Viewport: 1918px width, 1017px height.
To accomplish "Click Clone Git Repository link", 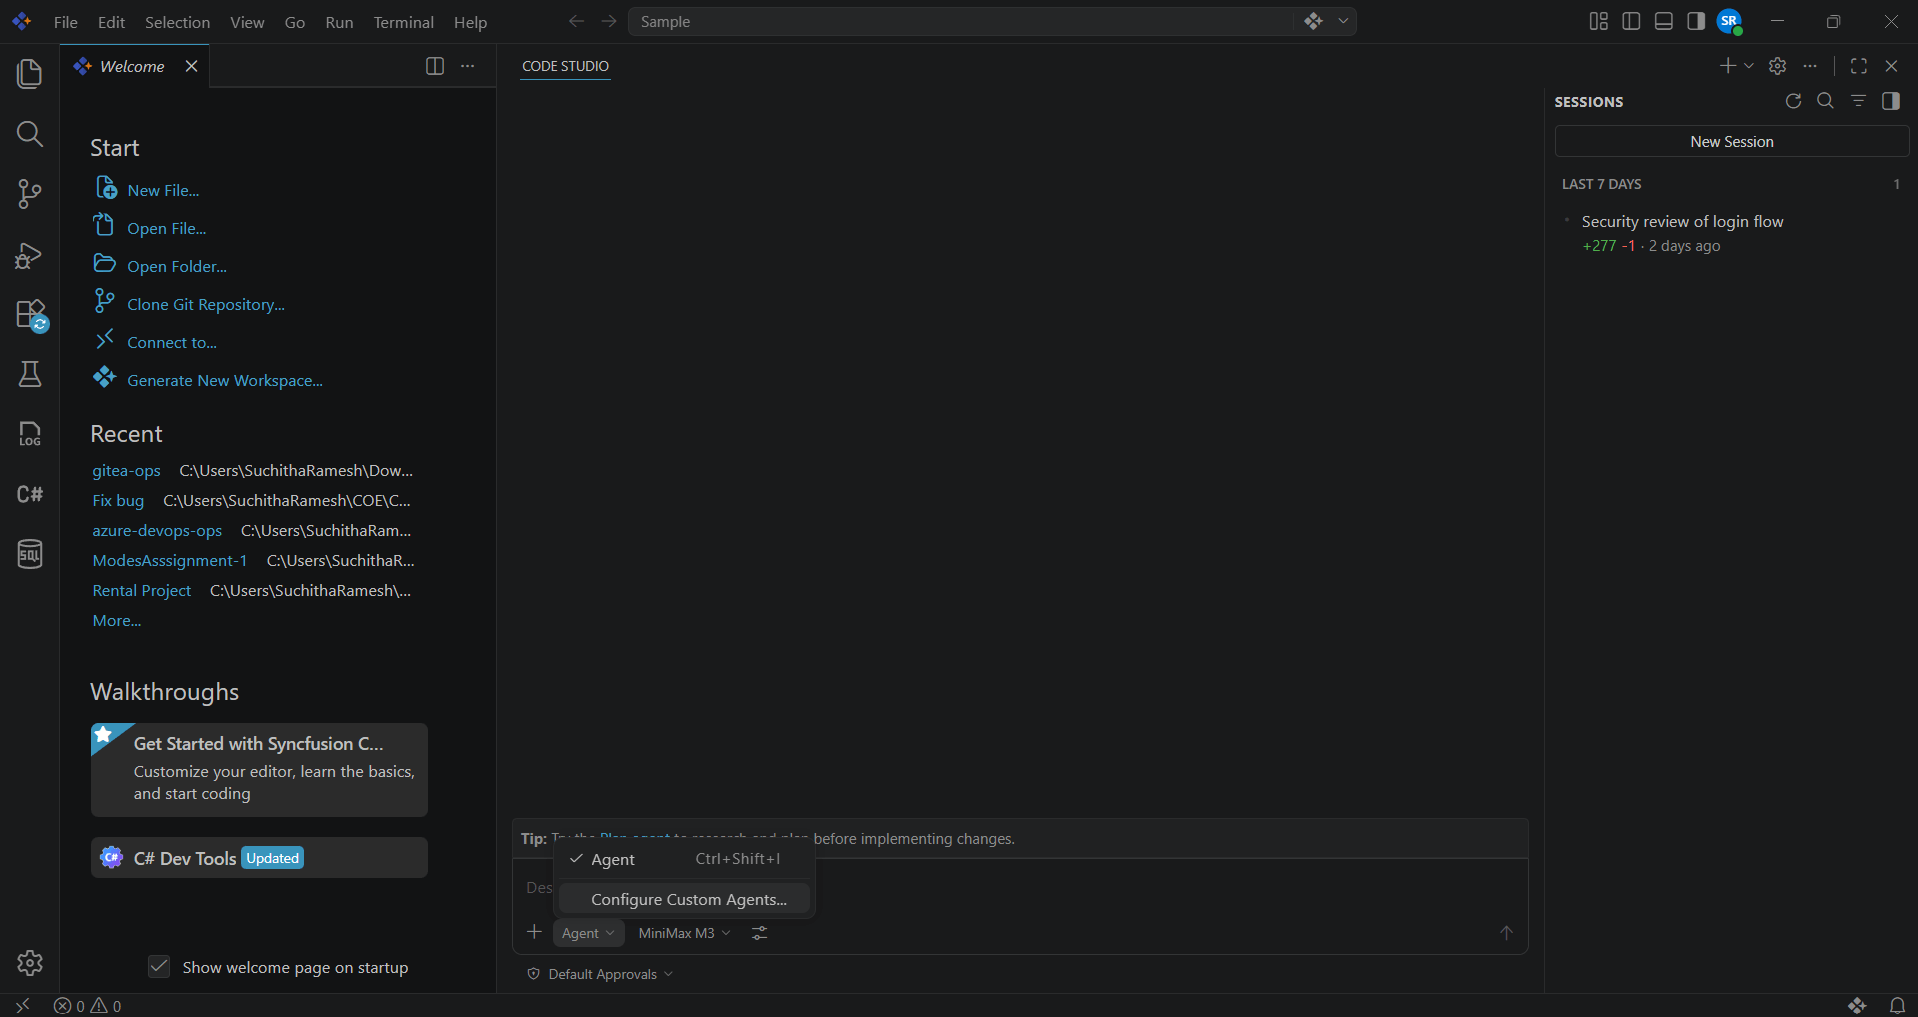I will click(x=206, y=304).
